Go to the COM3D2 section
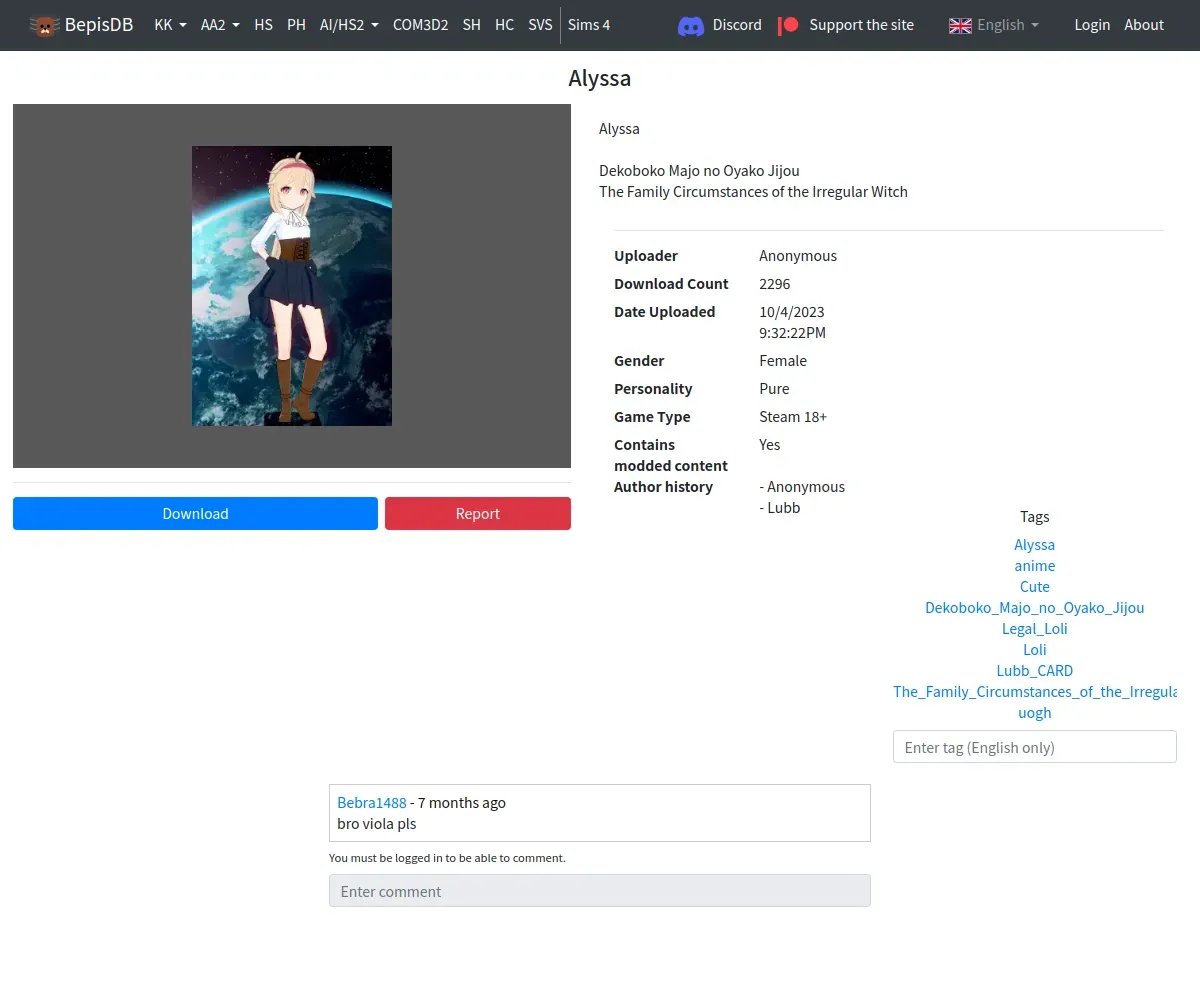1200x1000 pixels. (420, 25)
